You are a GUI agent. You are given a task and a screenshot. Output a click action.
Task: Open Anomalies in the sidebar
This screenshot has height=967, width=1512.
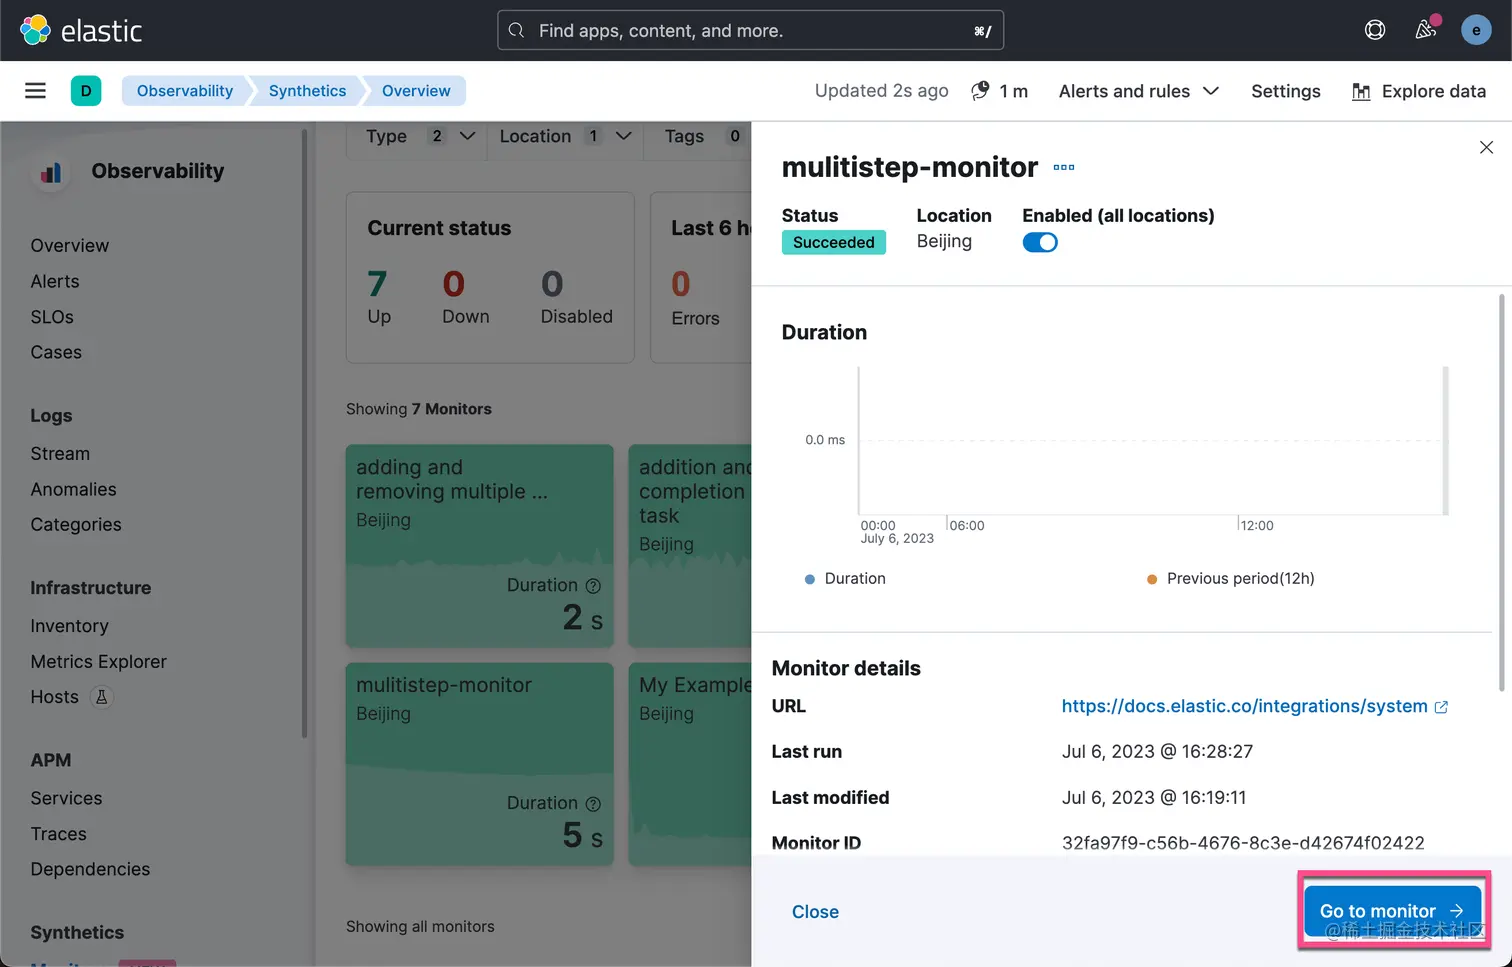click(x=73, y=489)
